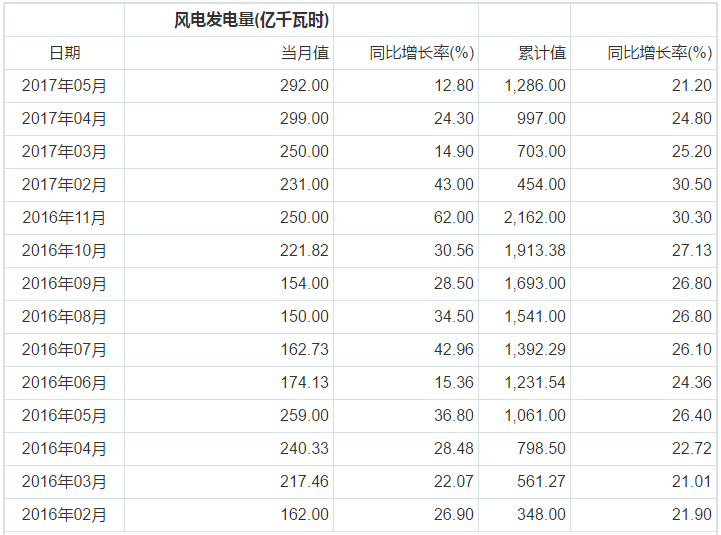721x535 pixels.
Task: Click cumulative value 1,541.00 cell
Action: tap(535, 317)
